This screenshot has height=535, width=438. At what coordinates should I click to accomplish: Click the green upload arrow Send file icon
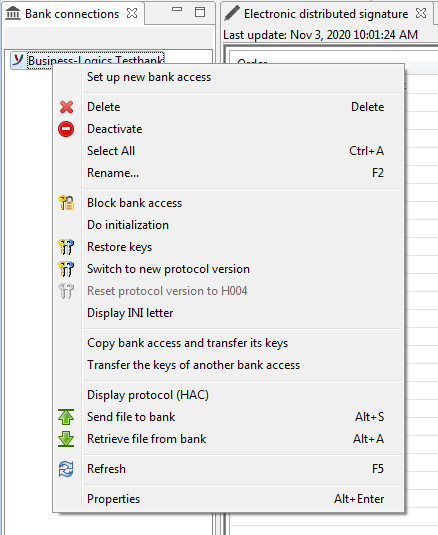pyautogui.click(x=66, y=417)
